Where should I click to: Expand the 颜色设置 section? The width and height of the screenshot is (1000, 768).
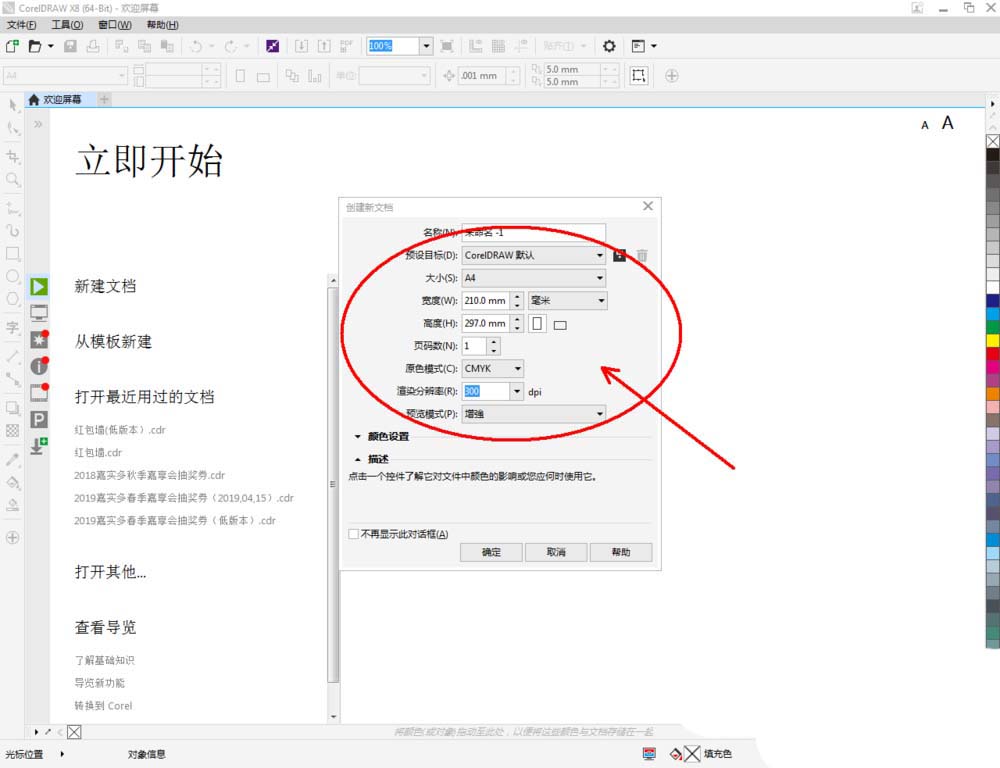pyautogui.click(x=358, y=437)
